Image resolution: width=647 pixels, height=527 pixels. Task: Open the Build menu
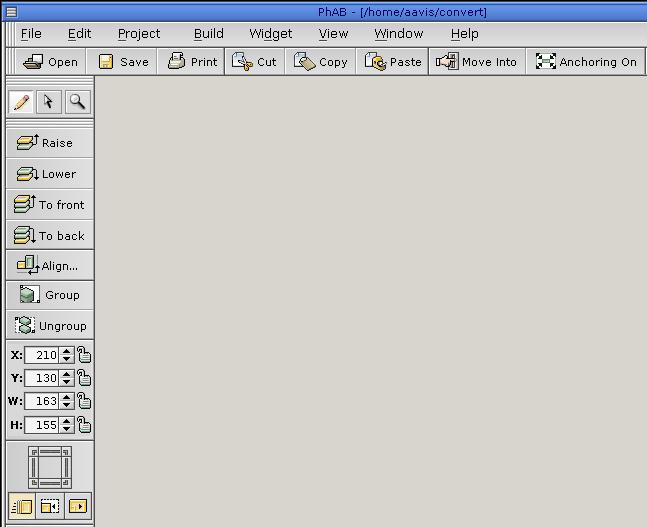pyautogui.click(x=208, y=33)
